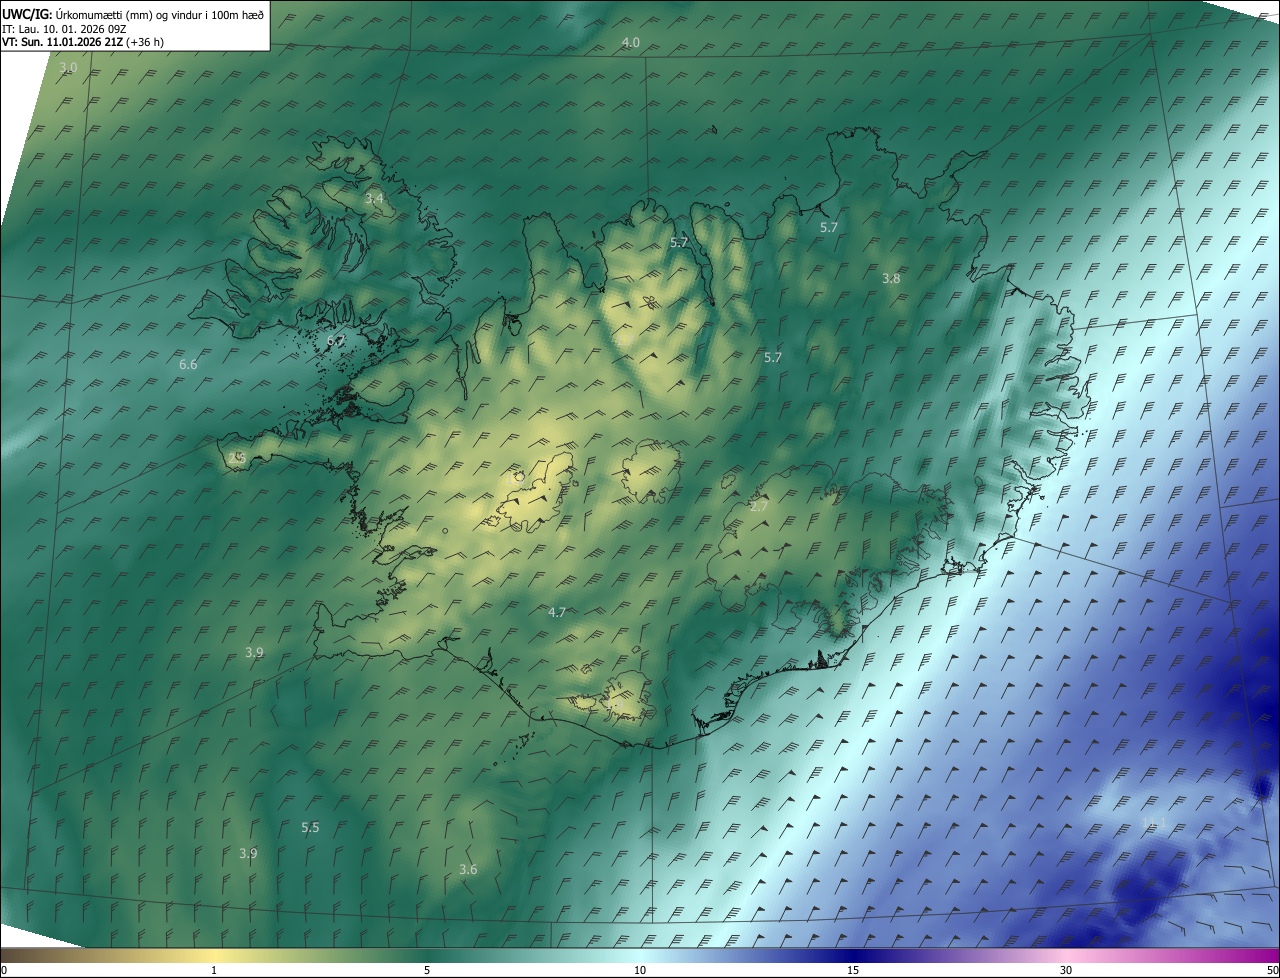Screen dimensions: 1280x978
Task: Click the 4.7 value label on the map
Action: tap(557, 612)
